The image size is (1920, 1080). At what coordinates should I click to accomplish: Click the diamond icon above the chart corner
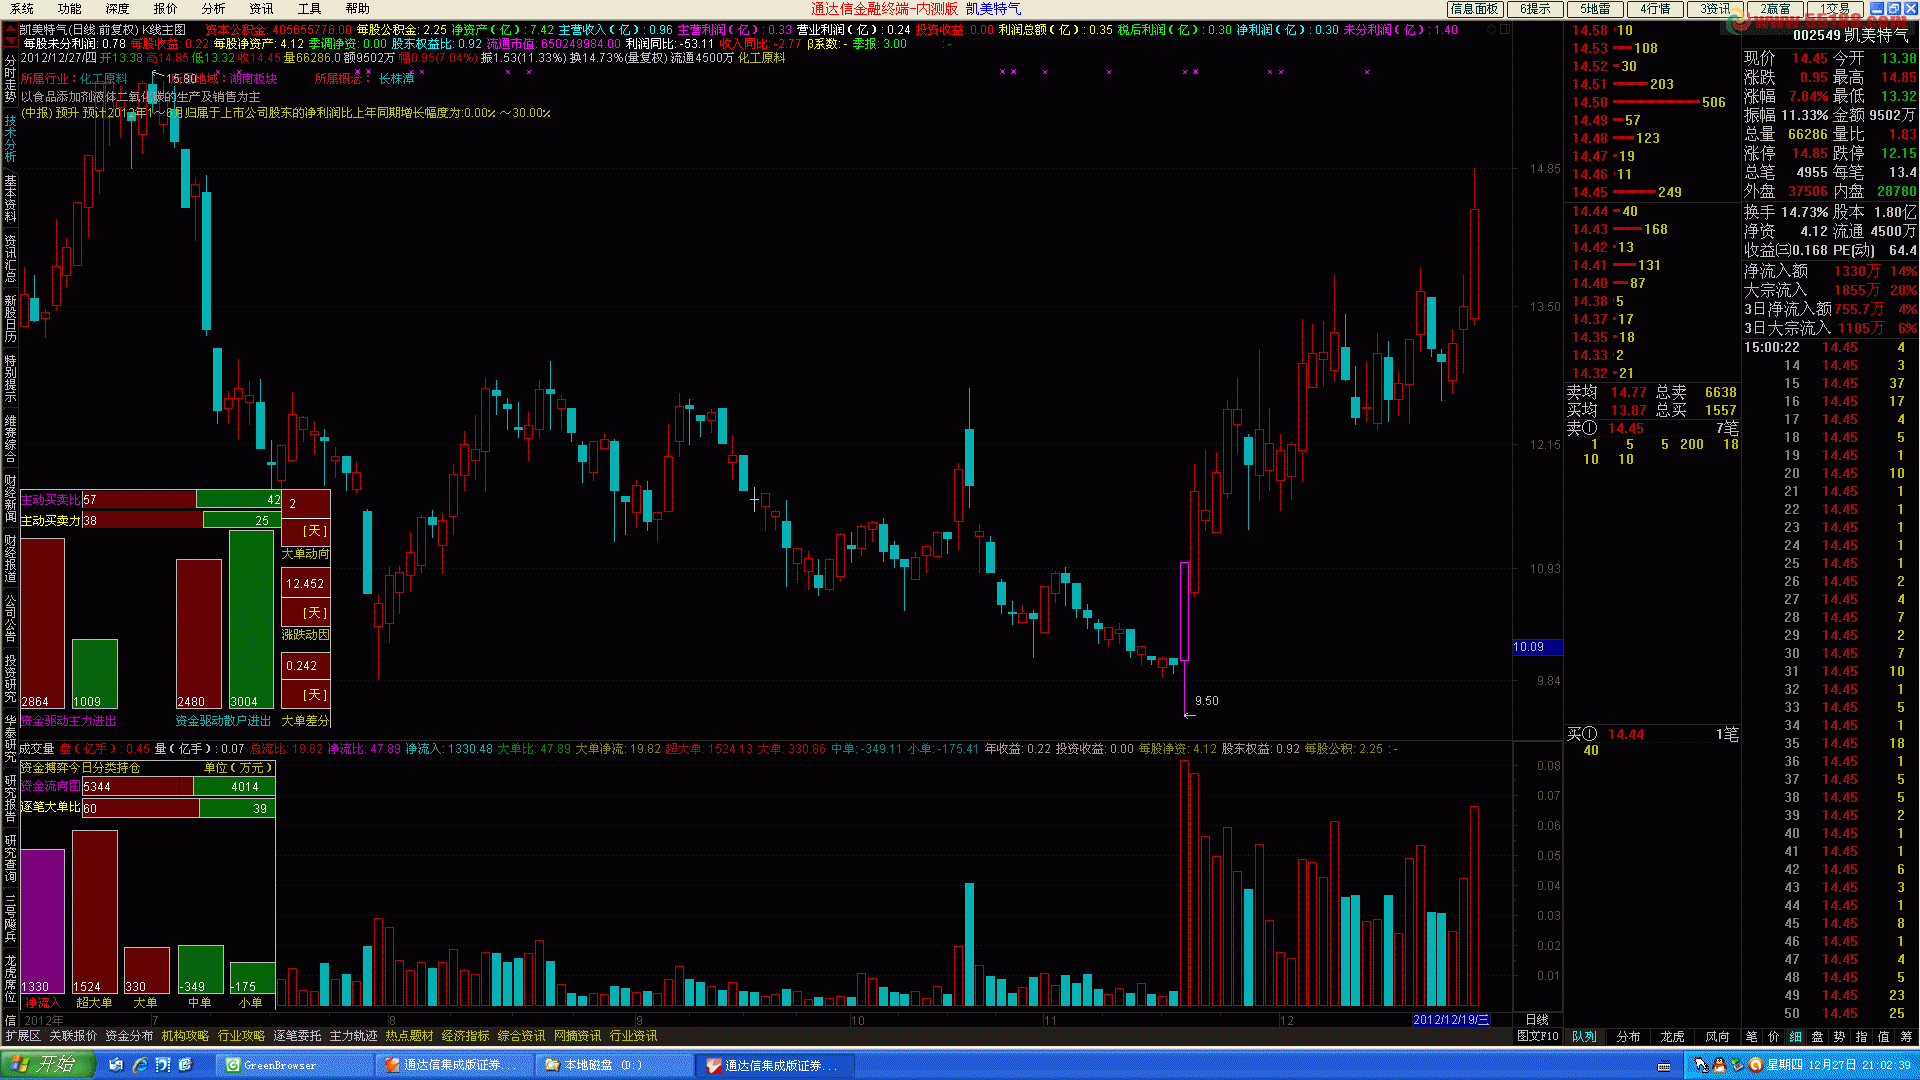pyautogui.click(x=1492, y=30)
